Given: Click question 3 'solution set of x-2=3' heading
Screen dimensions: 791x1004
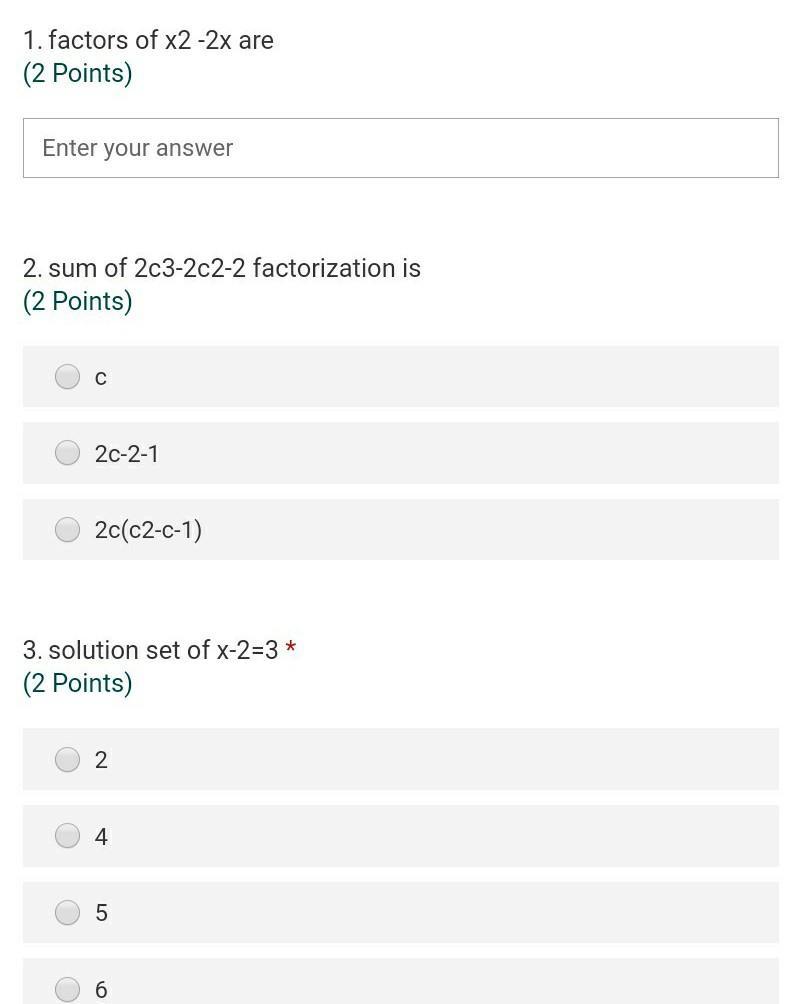Looking at the screenshot, I should pyautogui.click(x=150, y=650).
